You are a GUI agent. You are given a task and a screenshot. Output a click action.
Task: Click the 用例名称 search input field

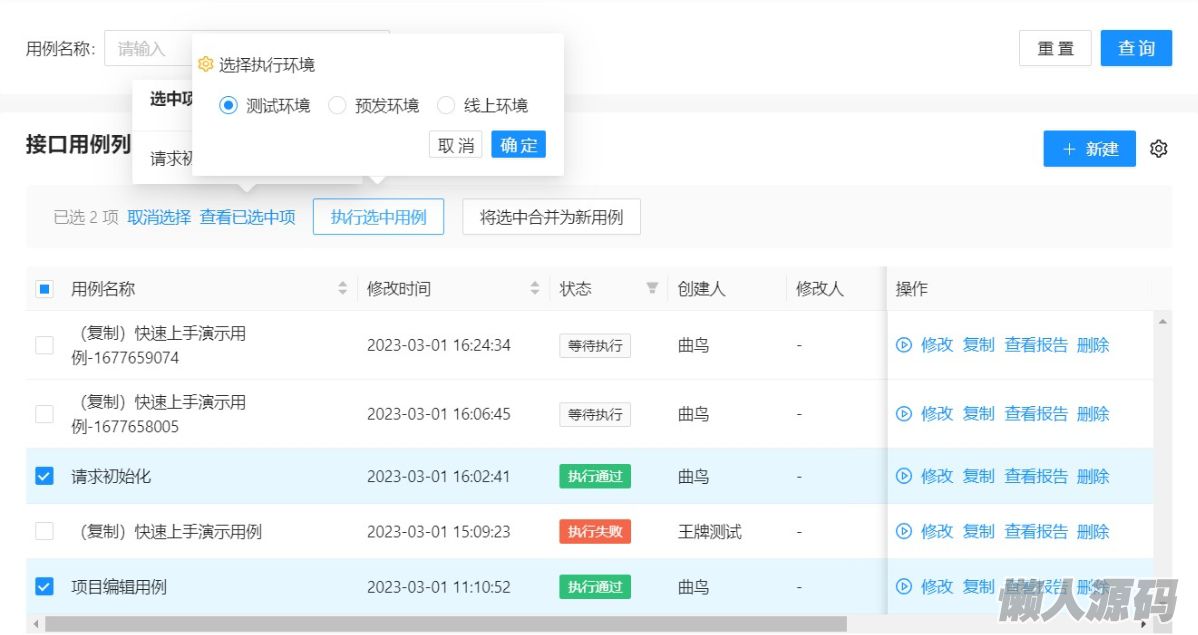click(x=150, y=48)
